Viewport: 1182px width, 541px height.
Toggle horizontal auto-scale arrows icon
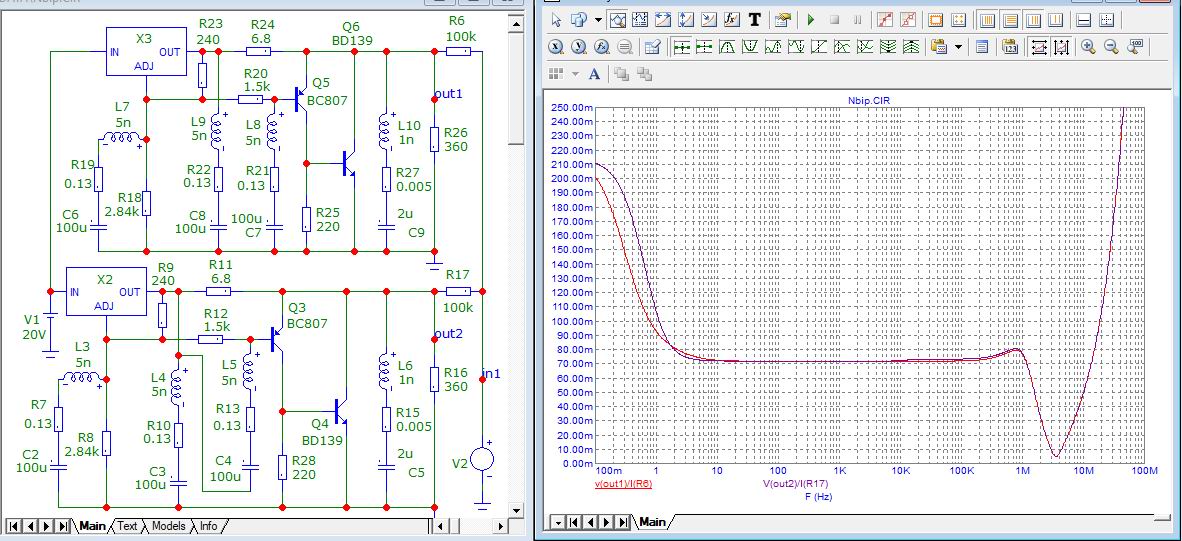click(1039, 46)
